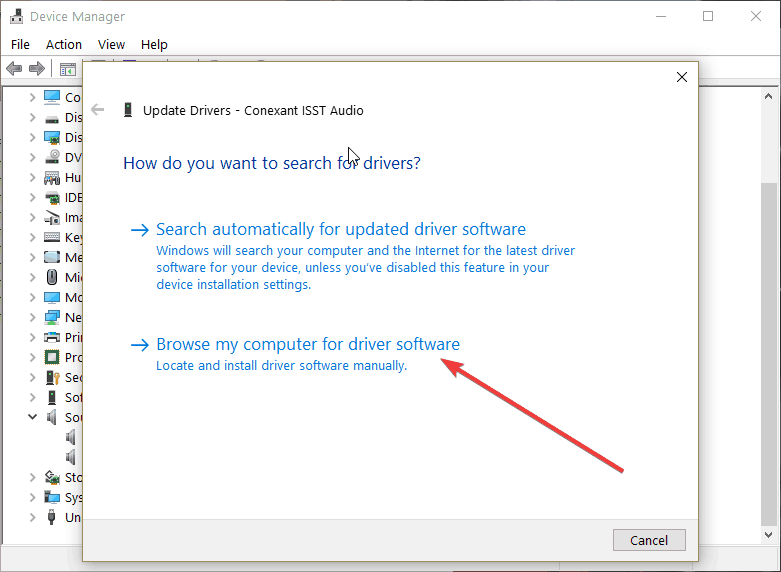Image resolution: width=781 pixels, height=572 pixels.
Task: Click the Sound controllers speaker icon
Action: pyautogui.click(x=52, y=417)
